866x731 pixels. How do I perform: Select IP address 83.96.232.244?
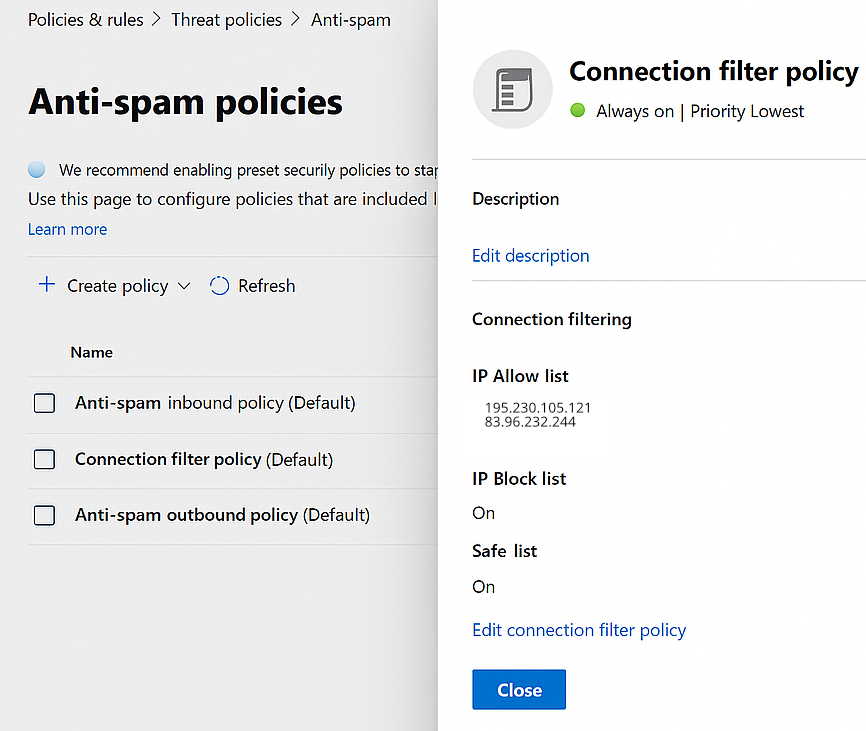click(x=530, y=422)
